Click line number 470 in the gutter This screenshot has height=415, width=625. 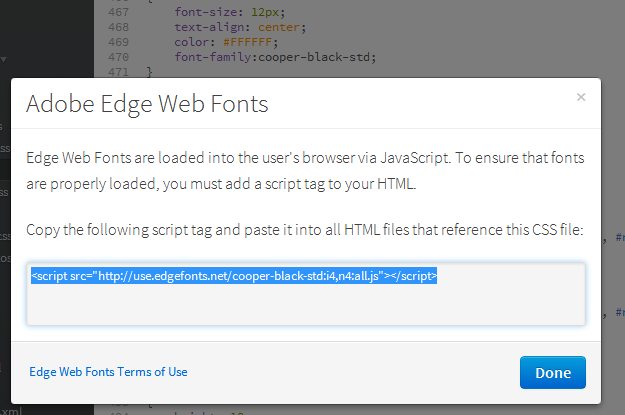(x=118, y=57)
